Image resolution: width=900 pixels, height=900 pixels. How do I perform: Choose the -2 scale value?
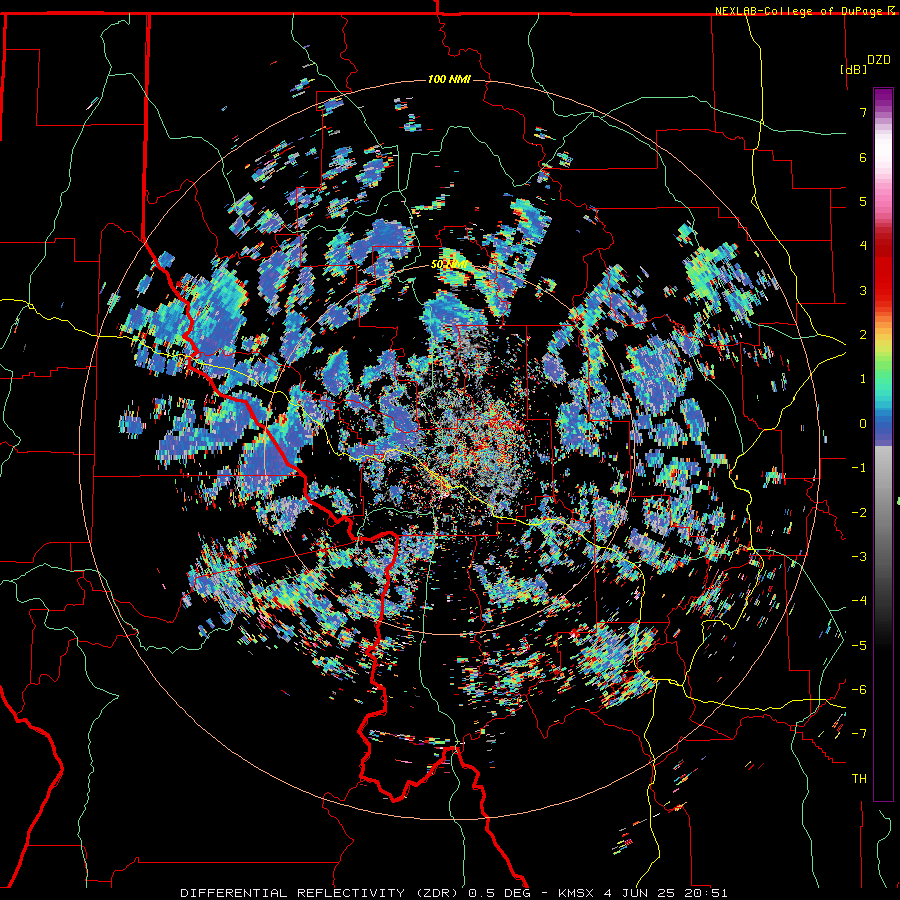(x=859, y=513)
